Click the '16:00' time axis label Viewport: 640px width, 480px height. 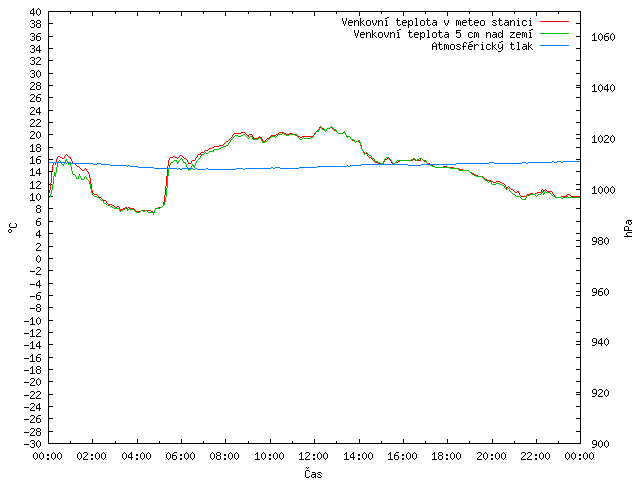click(402, 456)
